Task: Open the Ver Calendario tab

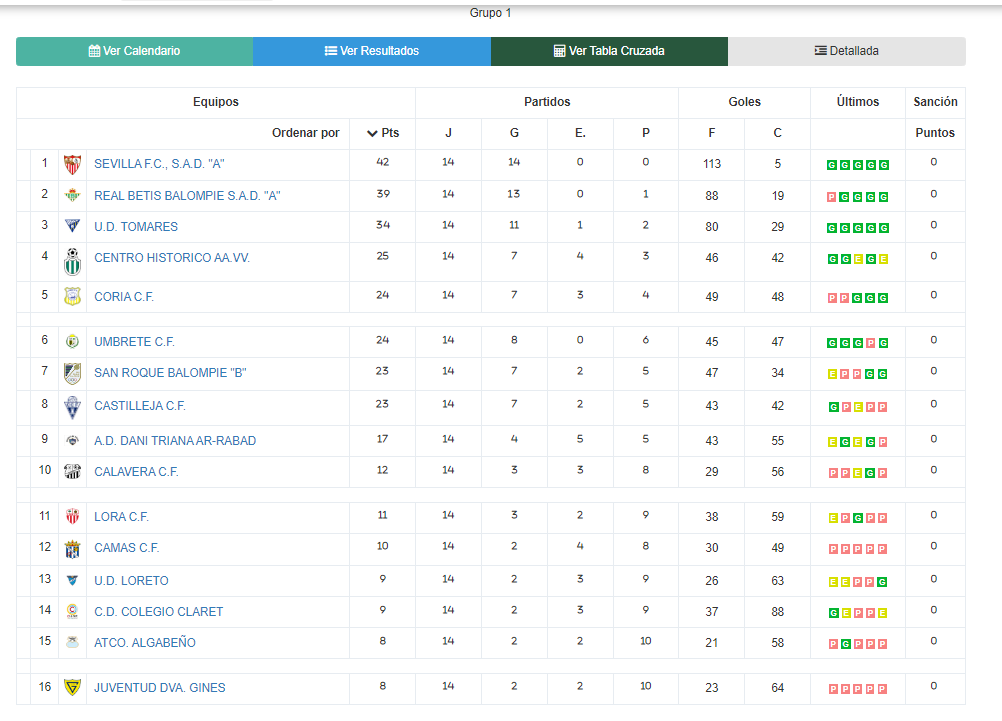Action: [x=134, y=51]
